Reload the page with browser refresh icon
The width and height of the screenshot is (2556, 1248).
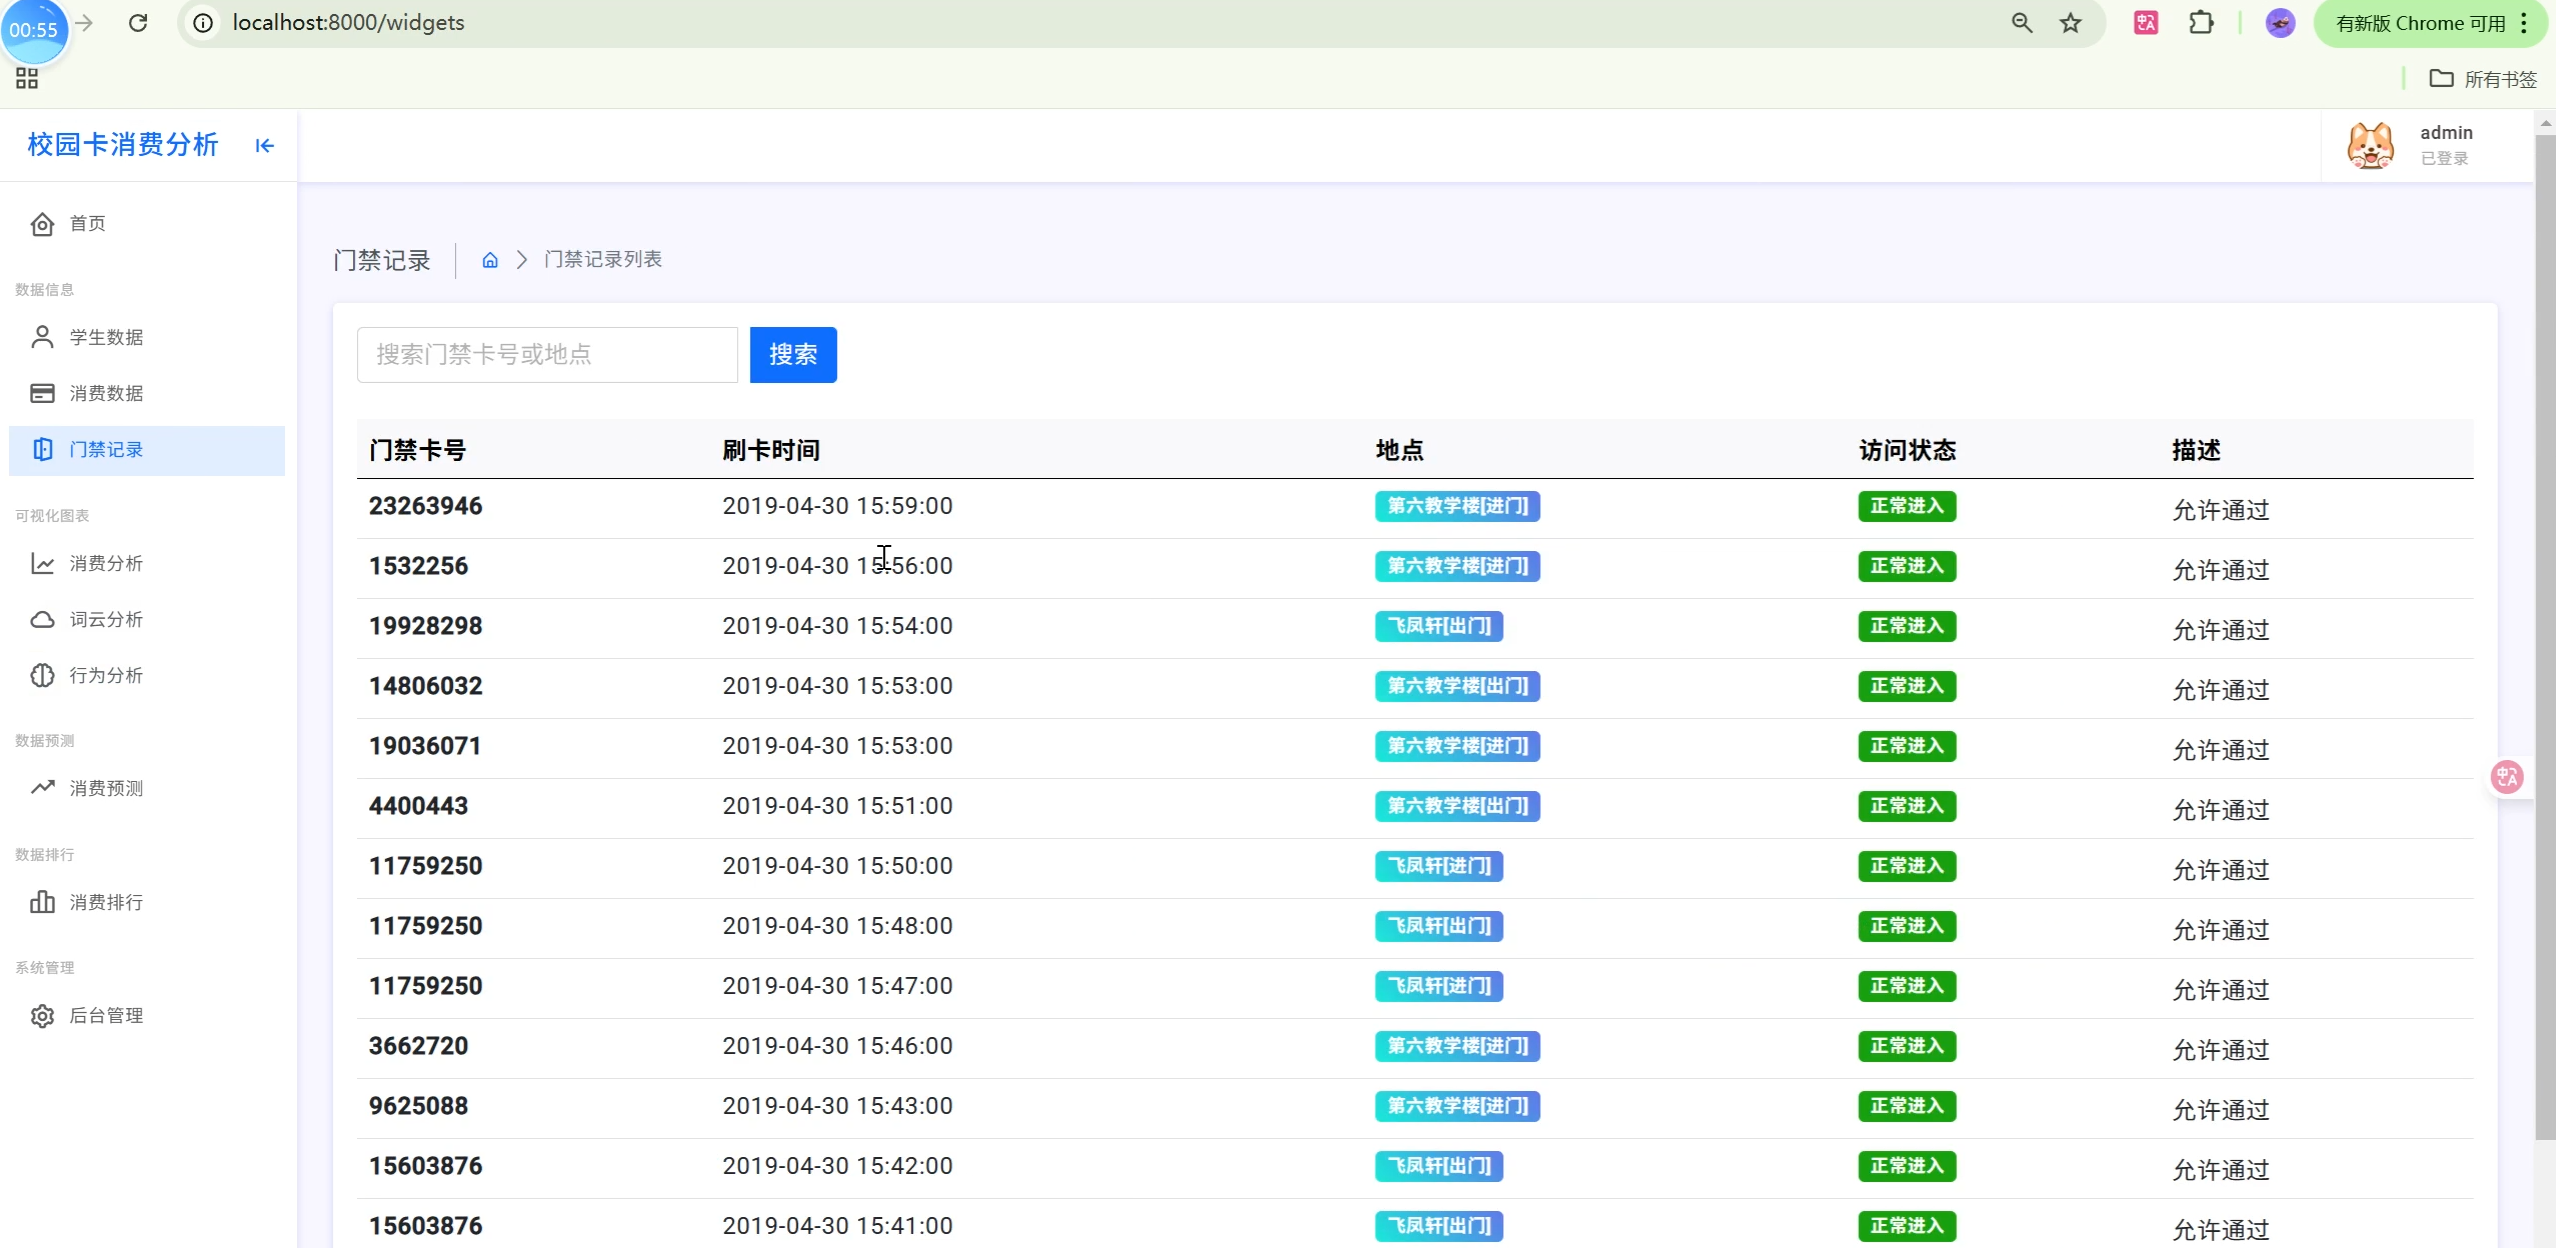(x=138, y=22)
